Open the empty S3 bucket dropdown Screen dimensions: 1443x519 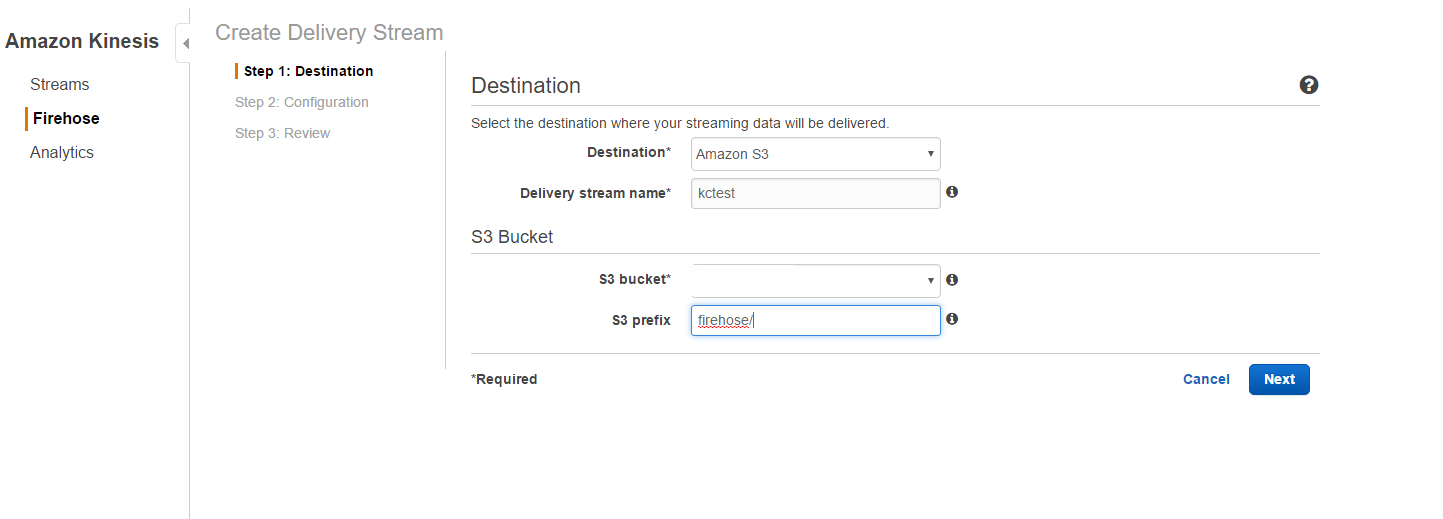coord(815,280)
